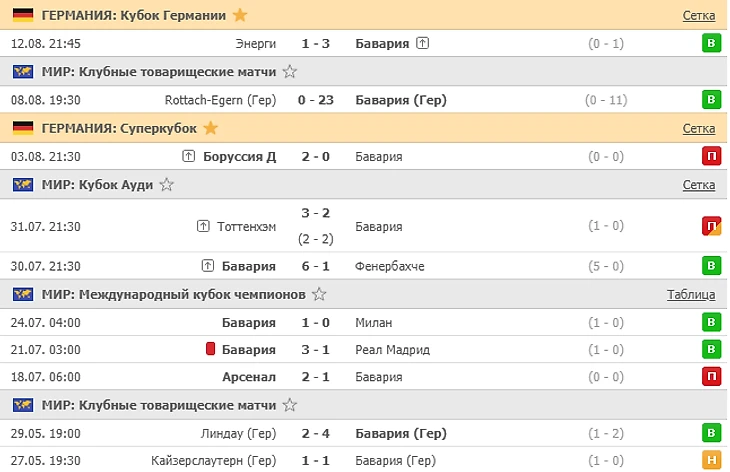Open Таблица standings link
Screen dimensions: 730x472
(x=691, y=294)
